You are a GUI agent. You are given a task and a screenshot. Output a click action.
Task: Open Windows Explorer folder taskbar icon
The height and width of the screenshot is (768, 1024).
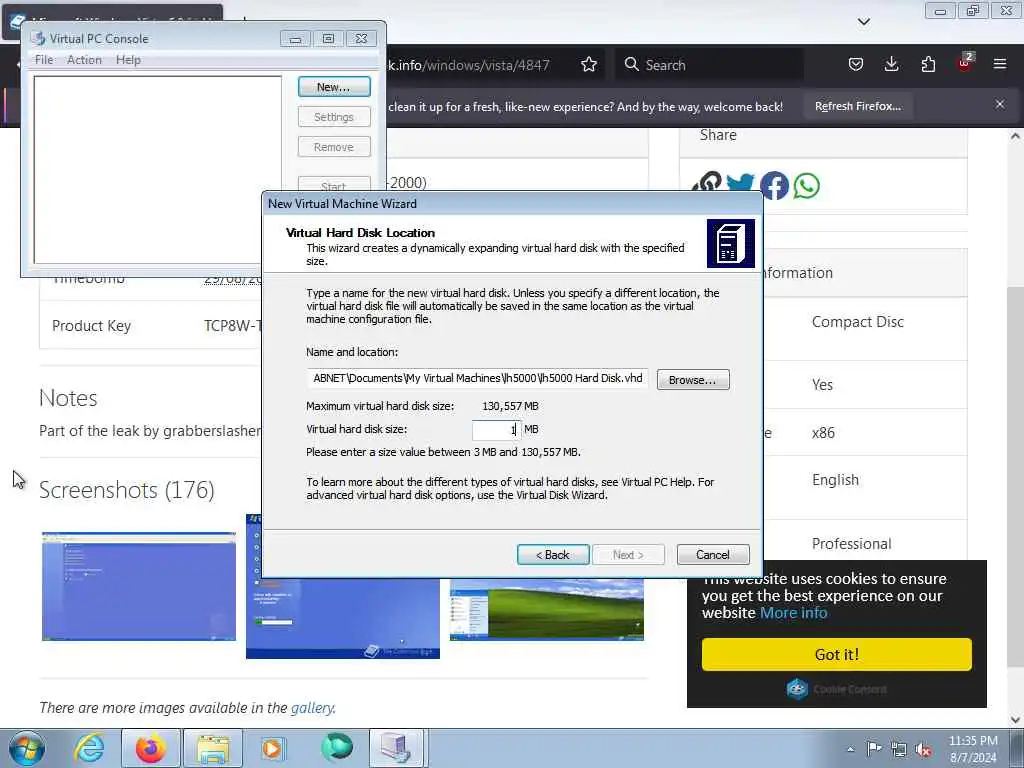213,748
